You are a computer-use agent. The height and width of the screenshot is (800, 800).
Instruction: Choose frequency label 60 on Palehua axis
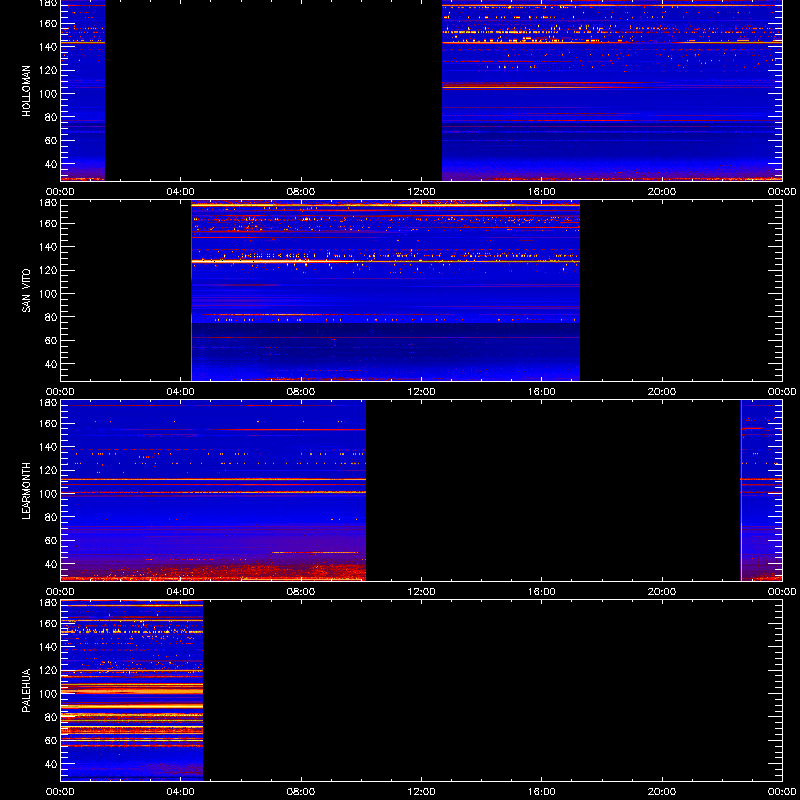[52, 741]
